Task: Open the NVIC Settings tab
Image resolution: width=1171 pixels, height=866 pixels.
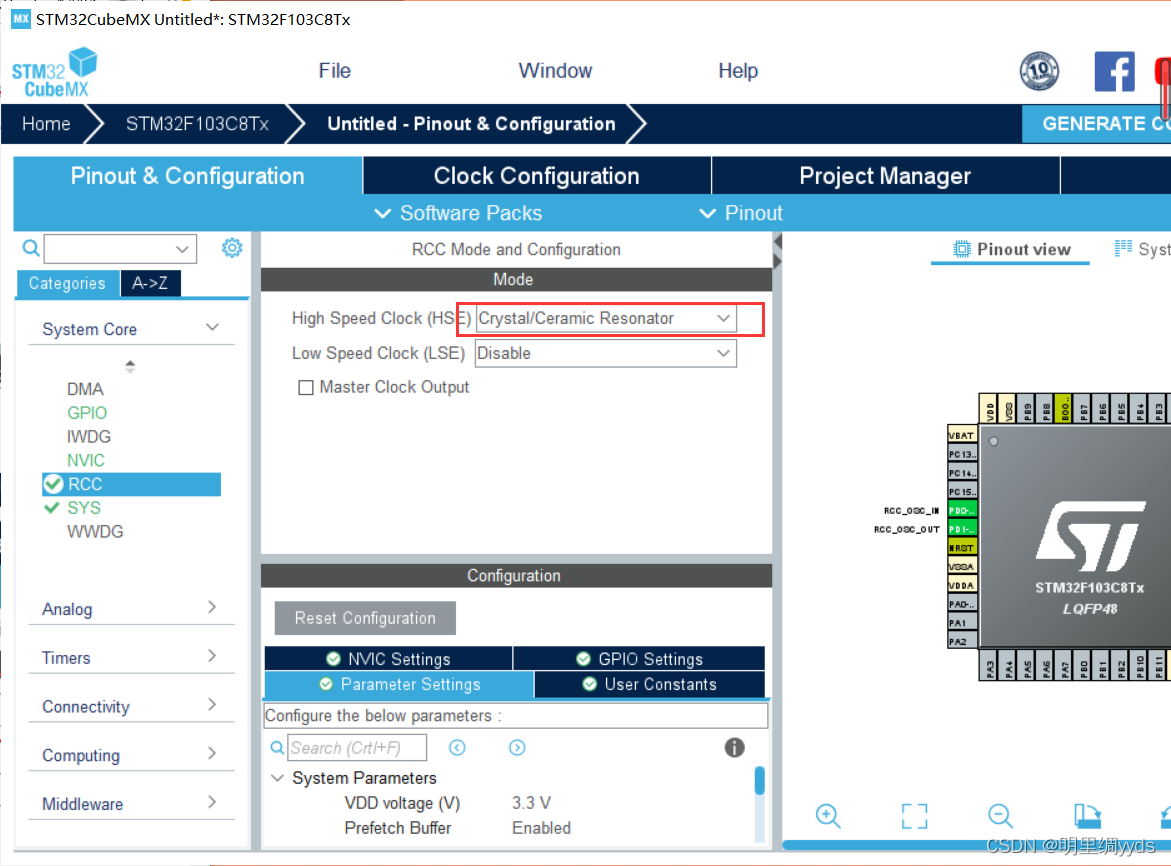Action: [x=388, y=658]
